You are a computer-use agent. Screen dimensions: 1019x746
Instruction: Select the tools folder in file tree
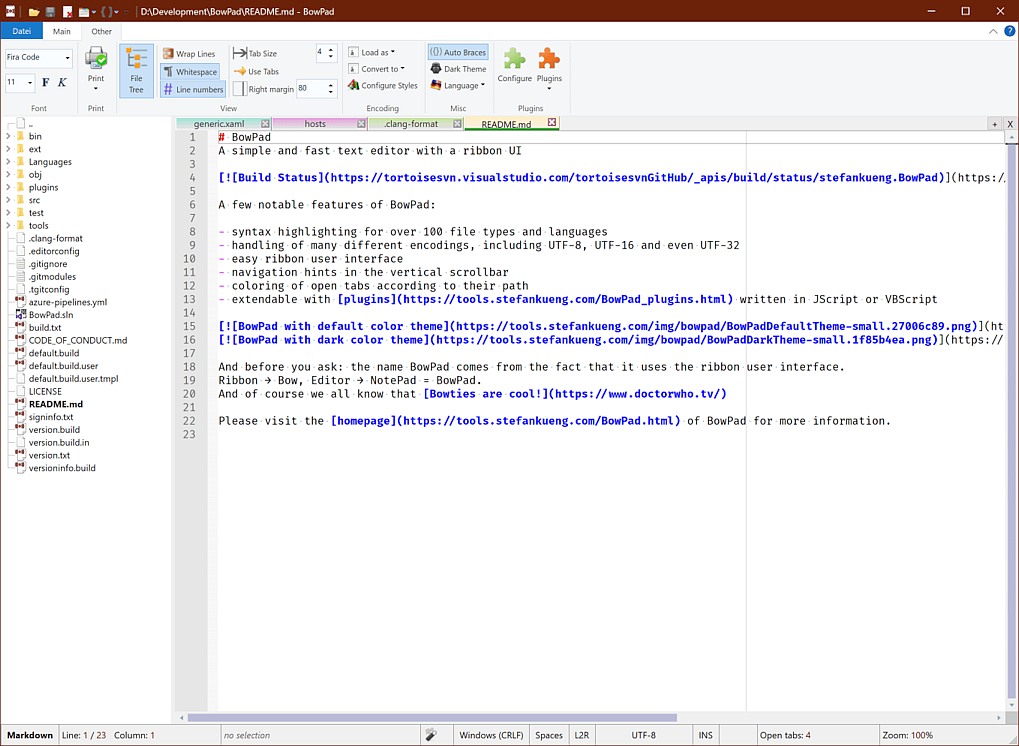pyautogui.click(x=38, y=225)
